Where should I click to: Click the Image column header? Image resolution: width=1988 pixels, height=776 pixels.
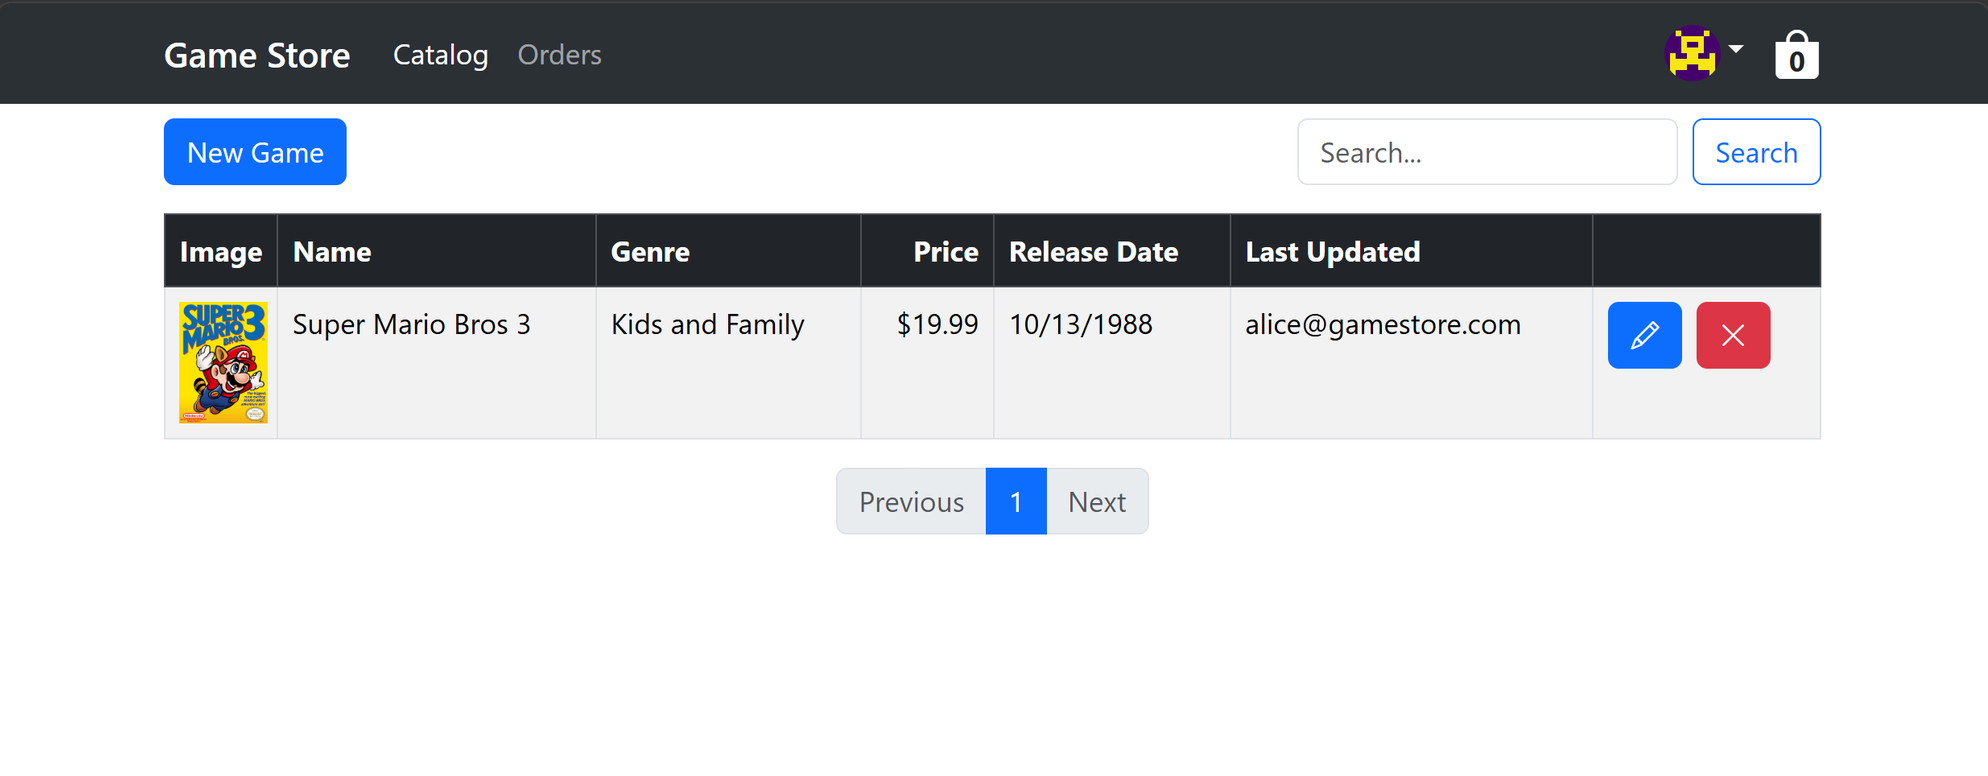click(221, 251)
